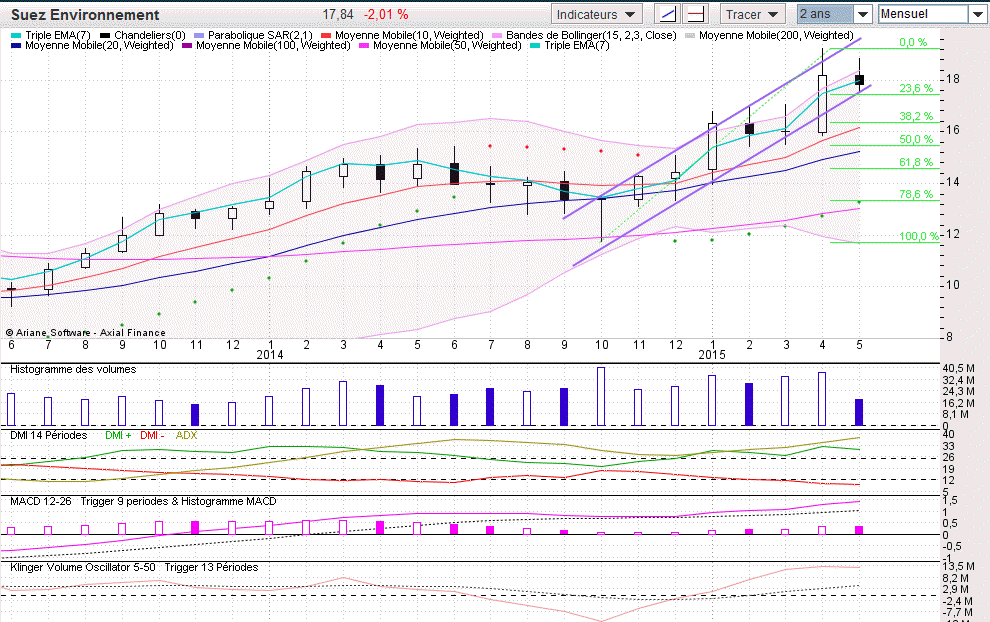Click the 23,6 % Fibonacci level label
Image resolution: width=990 pixels, height=622 pixels.
(916, 88)
